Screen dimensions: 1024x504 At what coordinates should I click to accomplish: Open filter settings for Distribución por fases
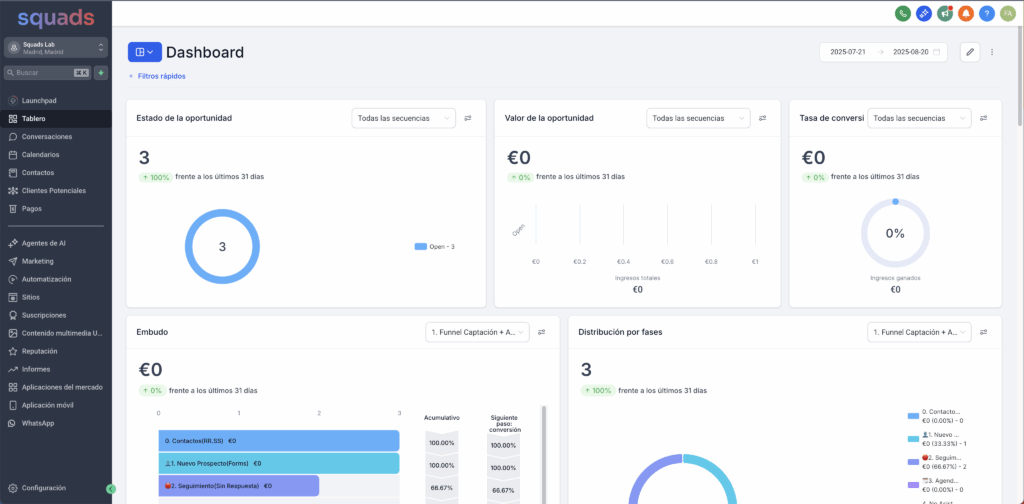coord(984,332)
